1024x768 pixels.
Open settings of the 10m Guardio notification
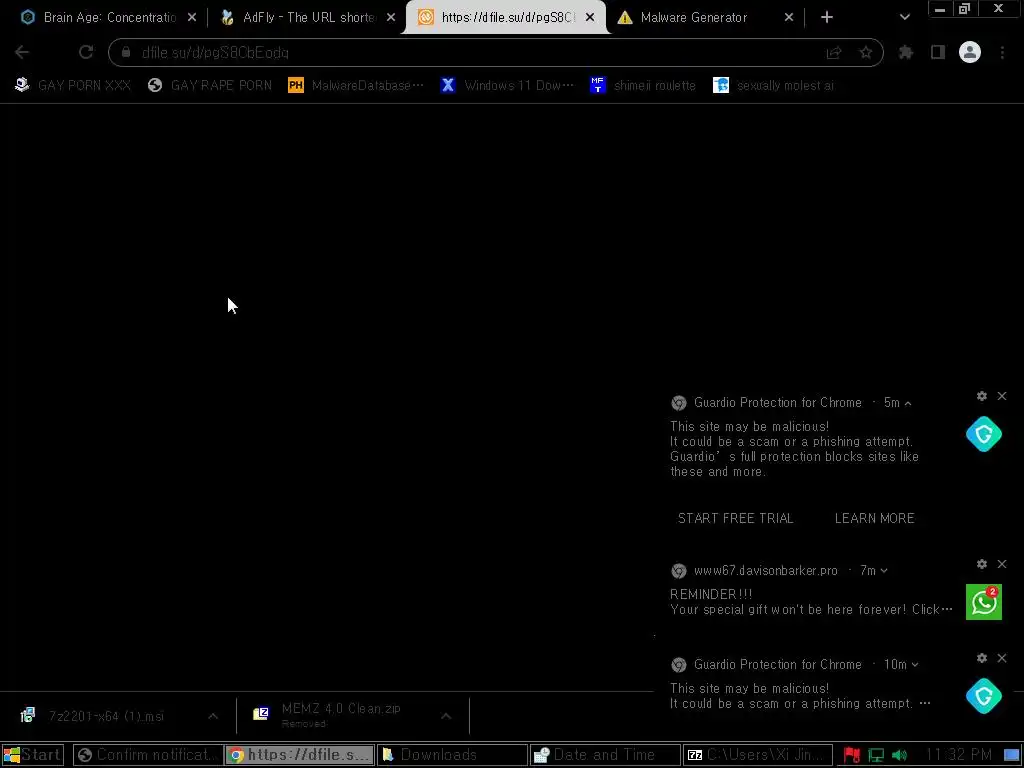pyautogui.click(x=982, y=658)
